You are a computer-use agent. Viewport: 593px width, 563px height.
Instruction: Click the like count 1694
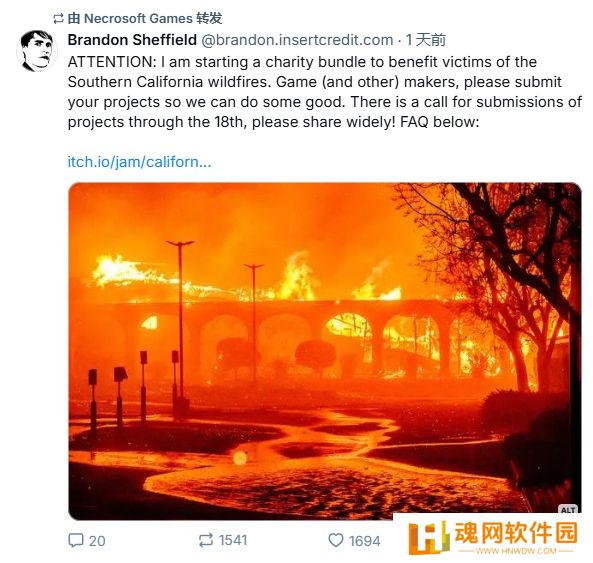coord(365,541)
